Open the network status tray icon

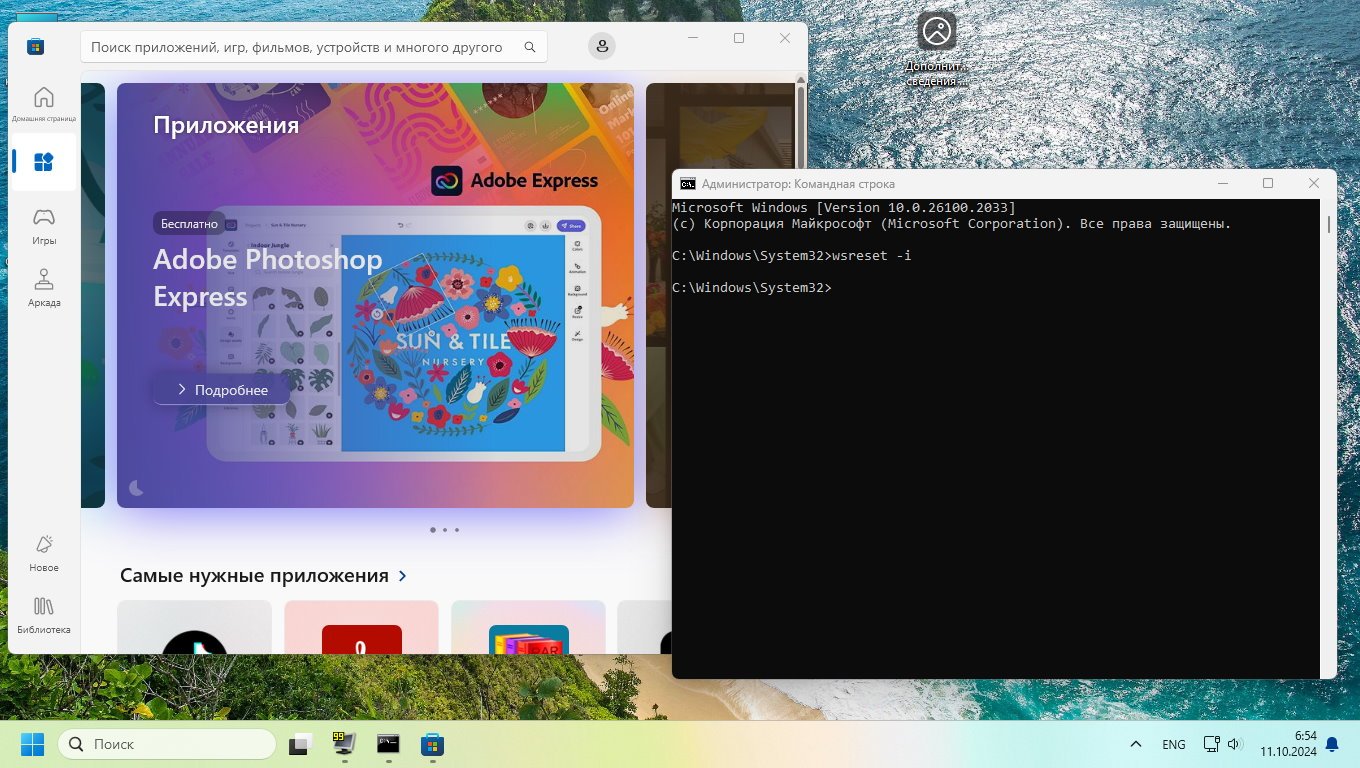[1212, 744]
